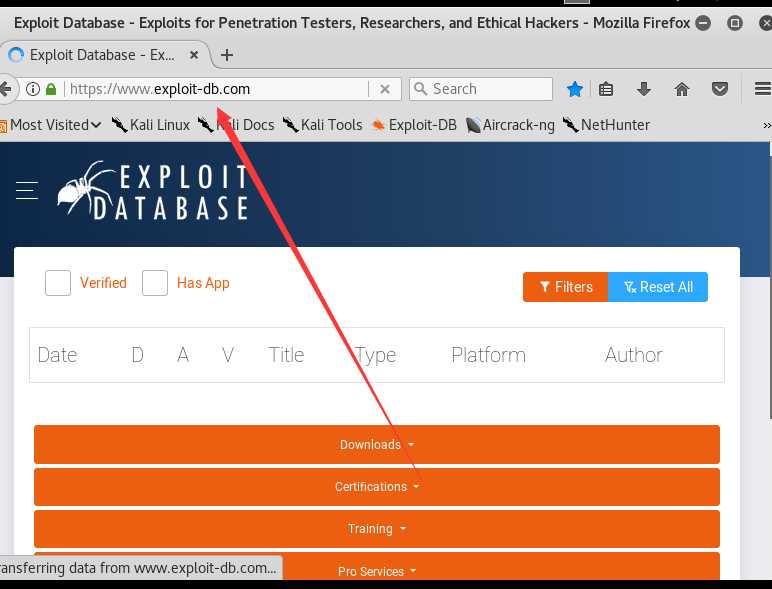Viewport: 772px width, 589px height.
Task: Click the Exploit Database spider logo
Action: point(153,191)
